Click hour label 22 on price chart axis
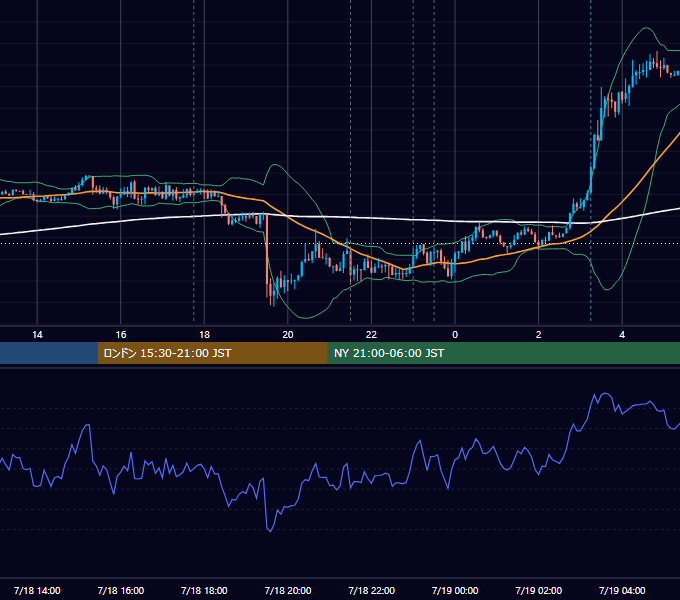680x600 pixels. [372, 335]
